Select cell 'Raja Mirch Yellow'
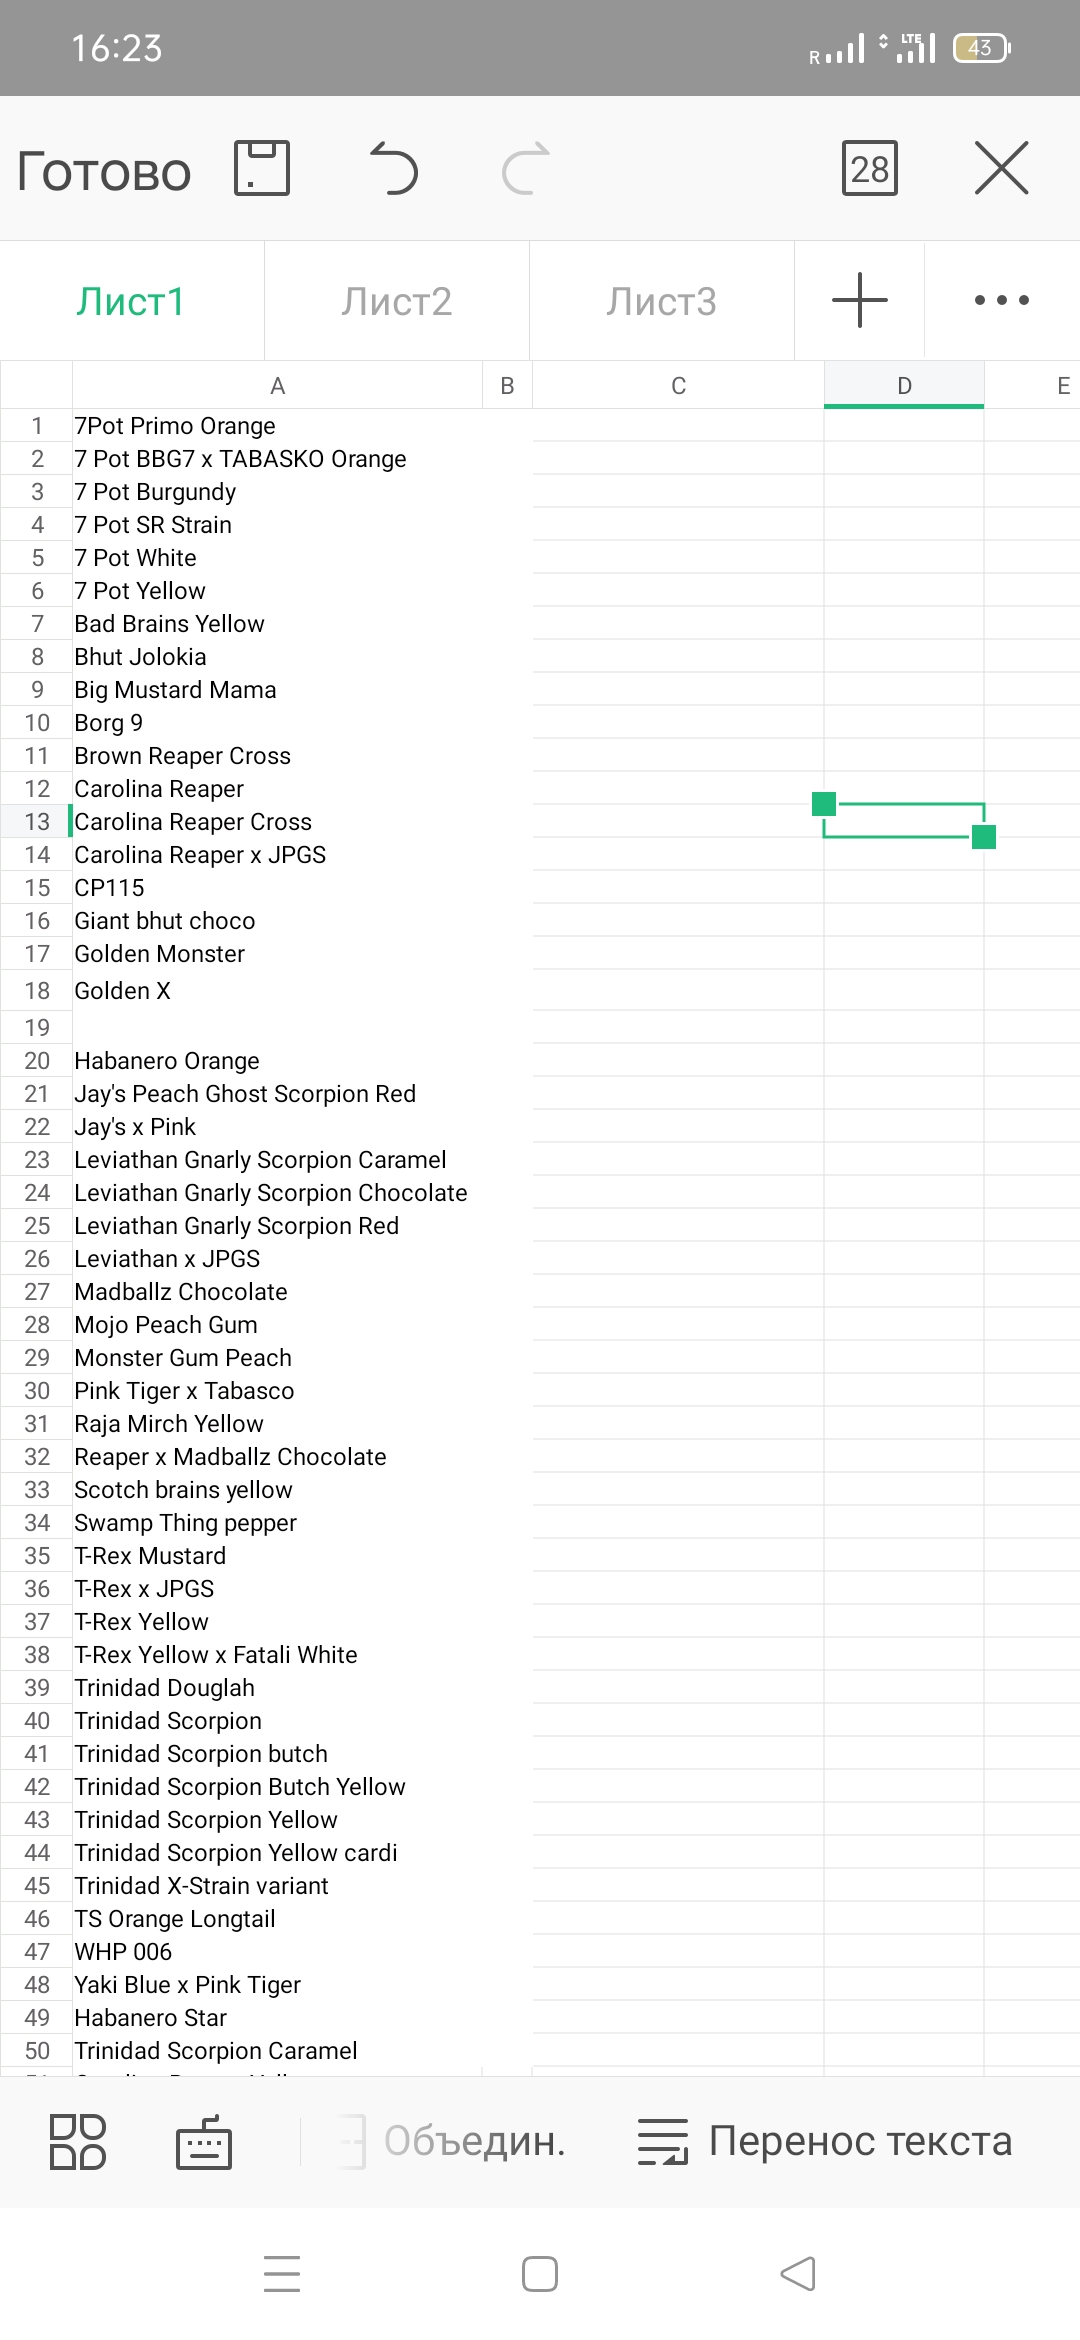 277,1424
